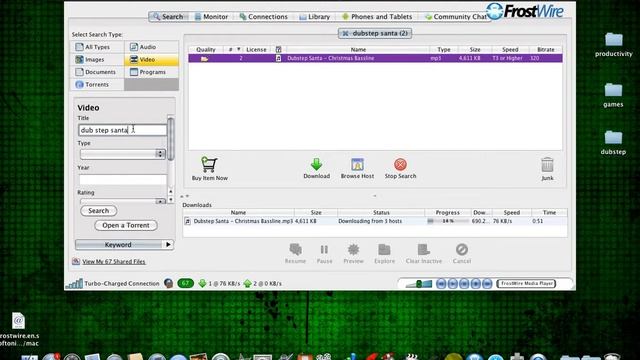Adjust the media player volume slider

[x=418, y=284]
